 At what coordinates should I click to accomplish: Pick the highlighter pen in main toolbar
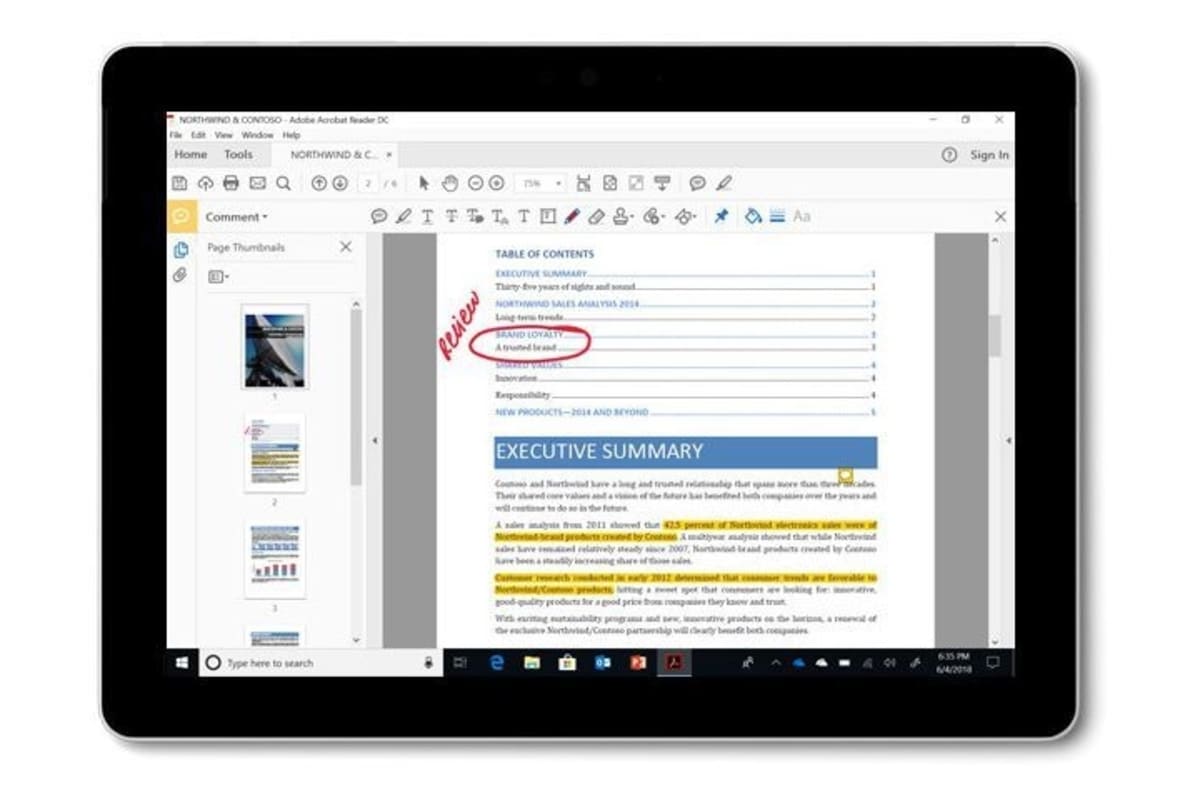pos(724,183)
